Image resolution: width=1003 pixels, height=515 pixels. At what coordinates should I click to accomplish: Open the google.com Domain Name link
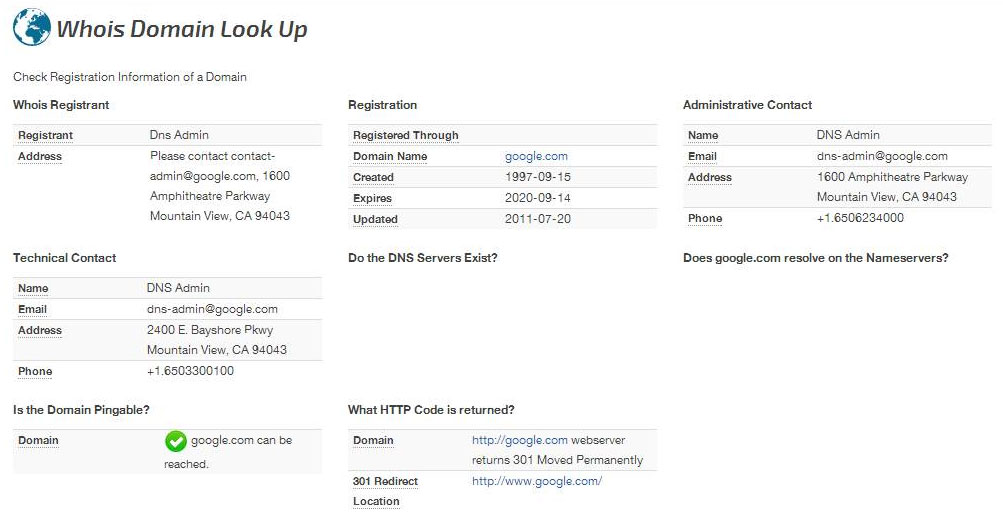(x=536, y=156)
